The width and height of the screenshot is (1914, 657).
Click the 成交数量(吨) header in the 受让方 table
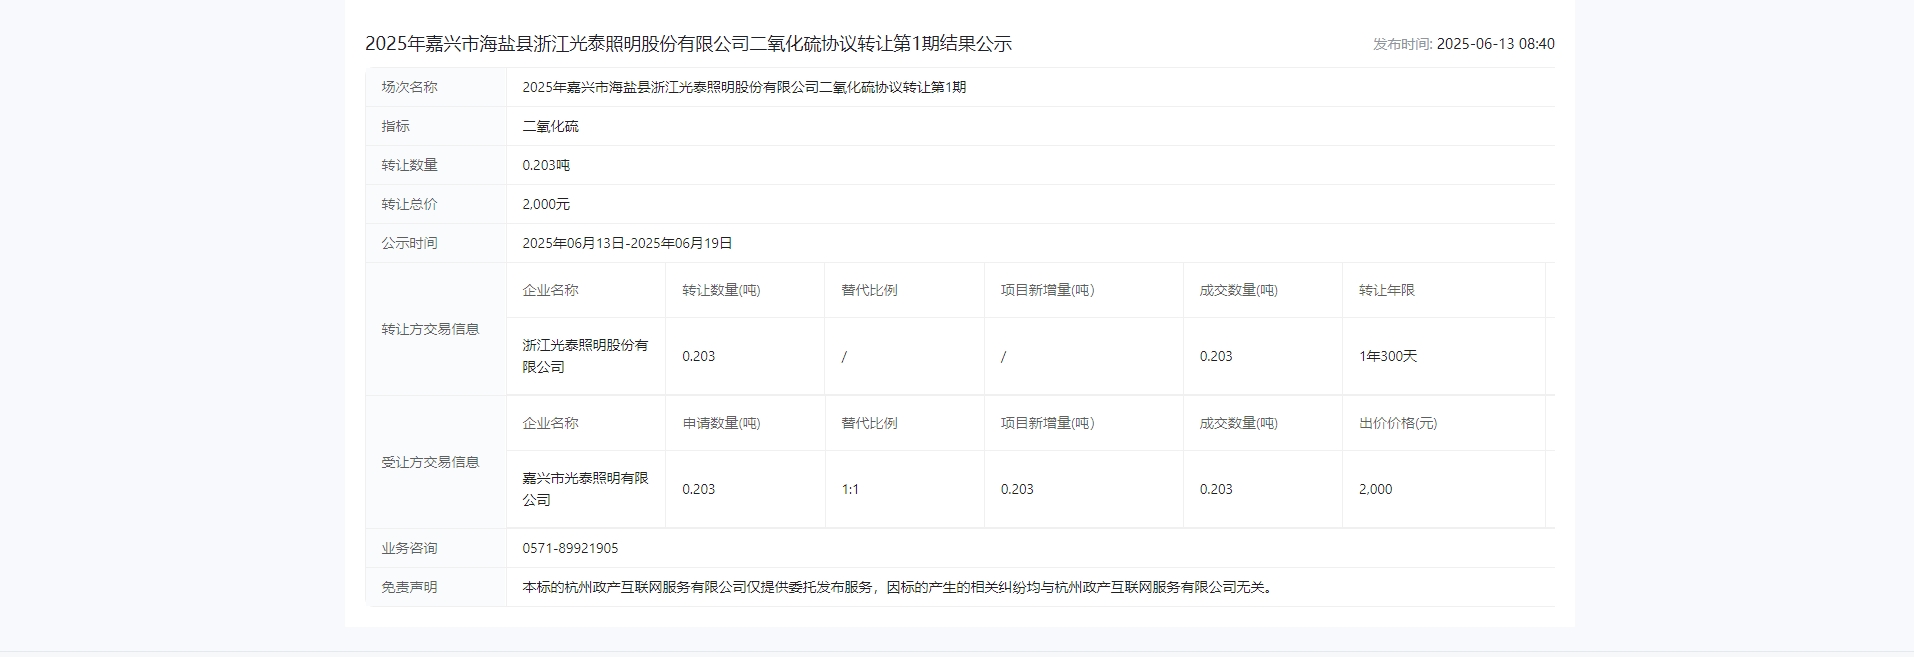pos(1239,423)
